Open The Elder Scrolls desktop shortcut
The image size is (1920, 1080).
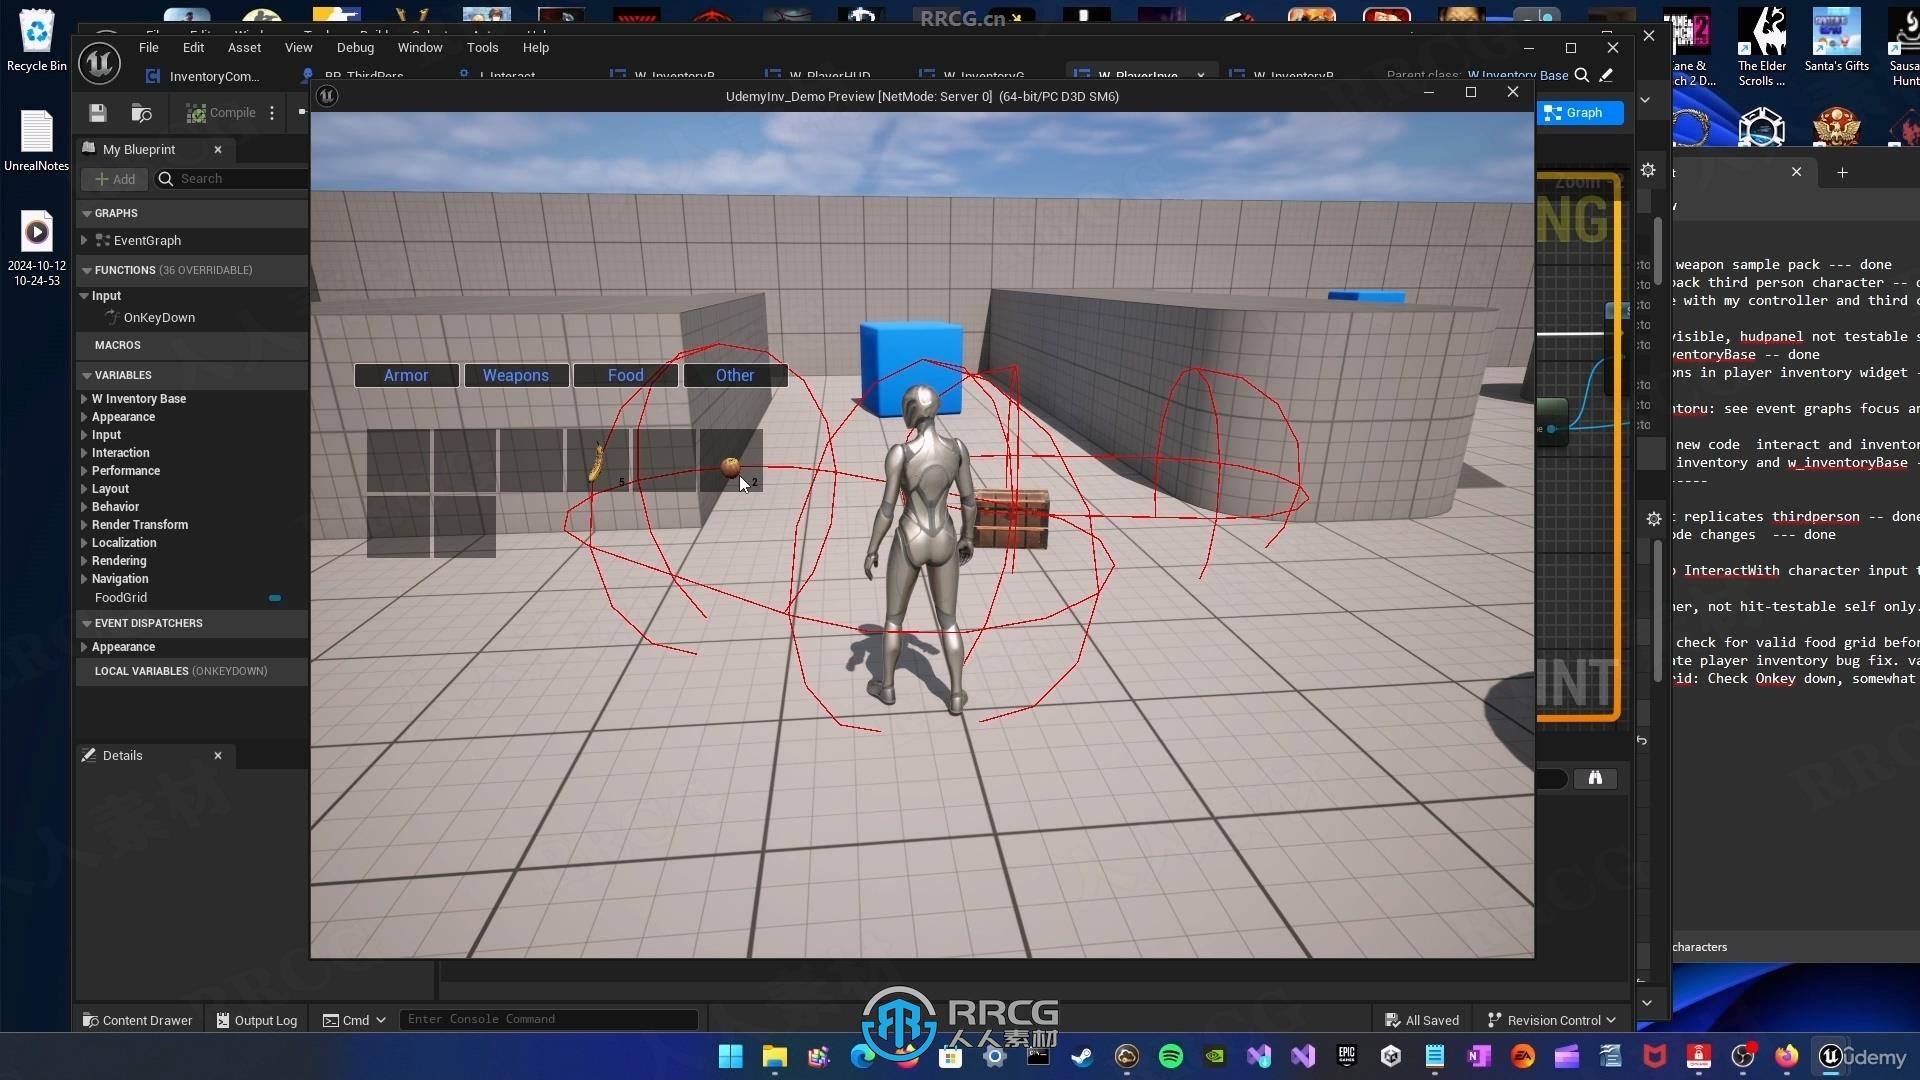1762,46
